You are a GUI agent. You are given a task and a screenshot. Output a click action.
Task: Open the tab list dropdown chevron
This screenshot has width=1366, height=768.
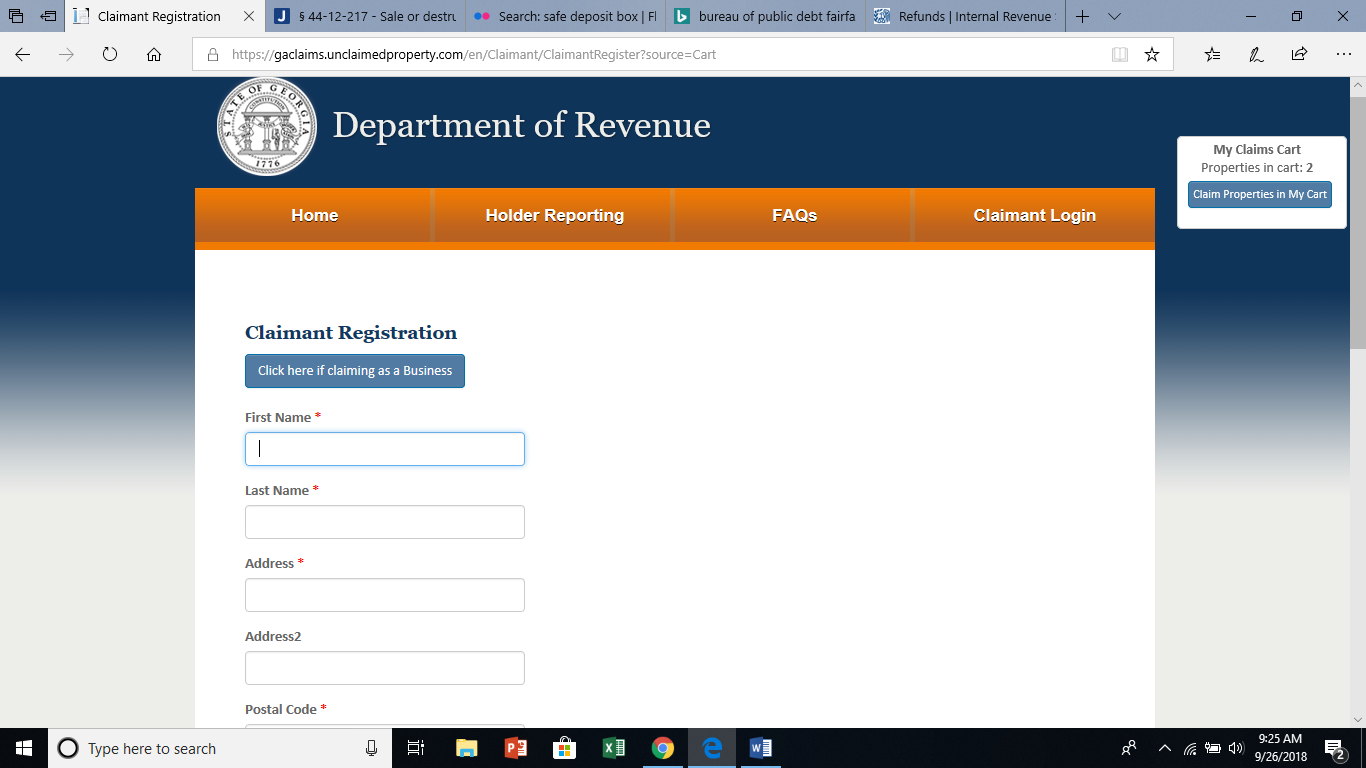tap(1114, 16)
